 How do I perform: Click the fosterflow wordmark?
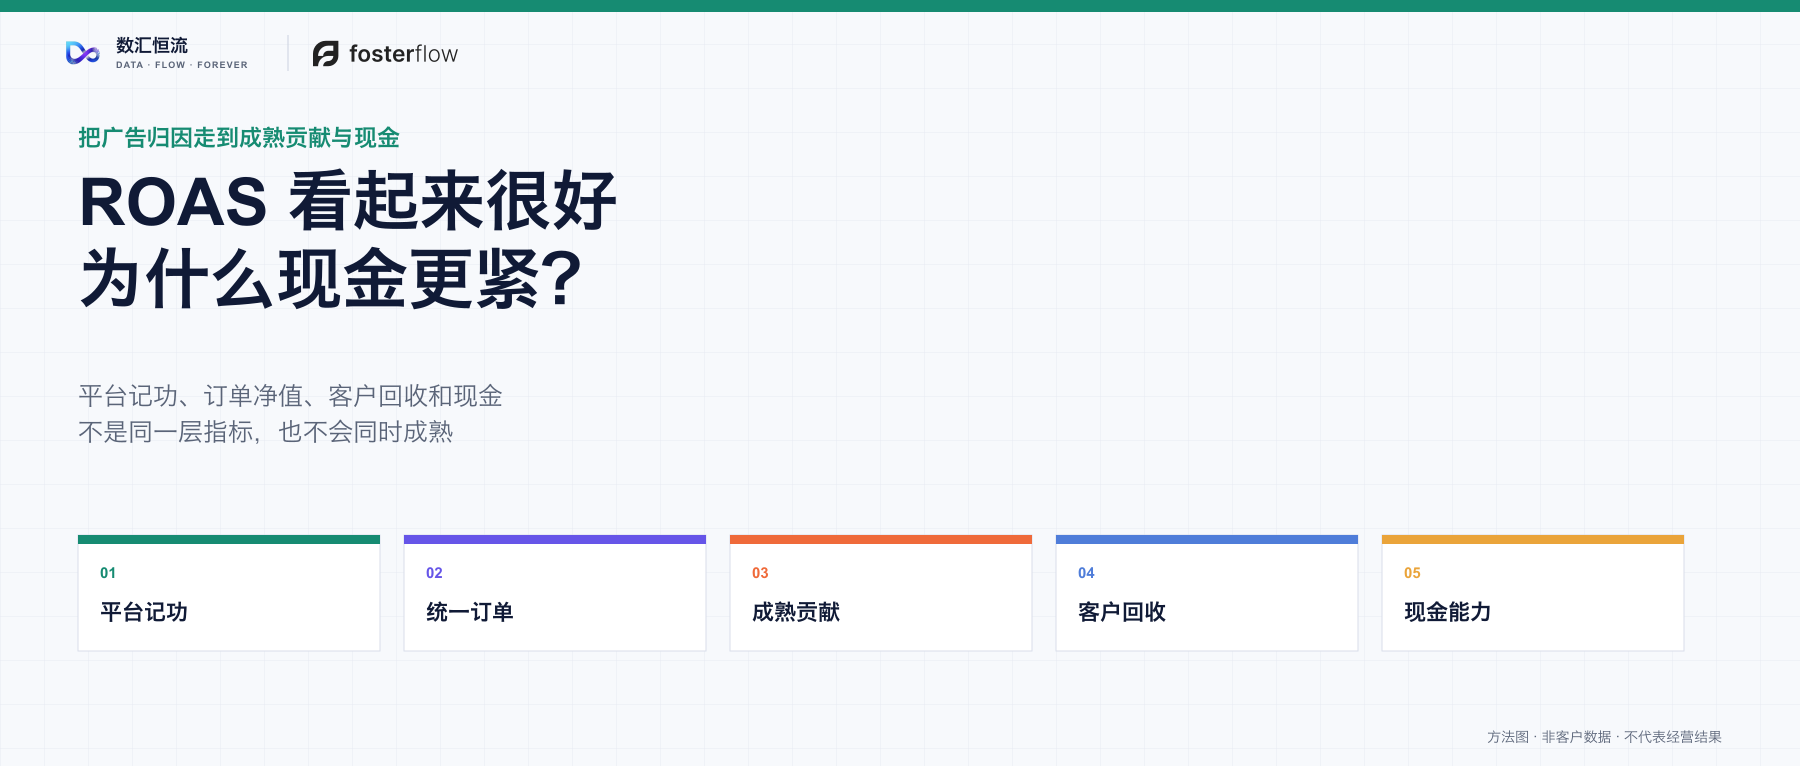[403, 54]
